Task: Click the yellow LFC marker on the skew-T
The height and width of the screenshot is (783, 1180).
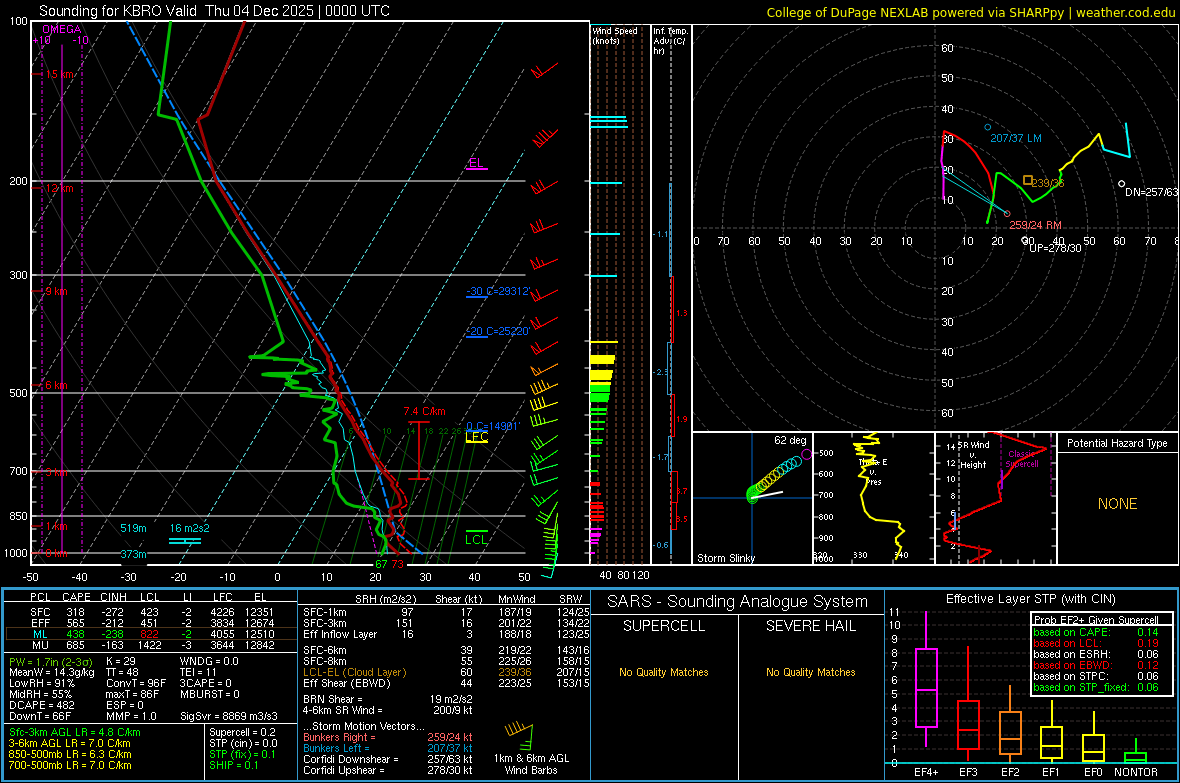Action: (x=476, y=437)
